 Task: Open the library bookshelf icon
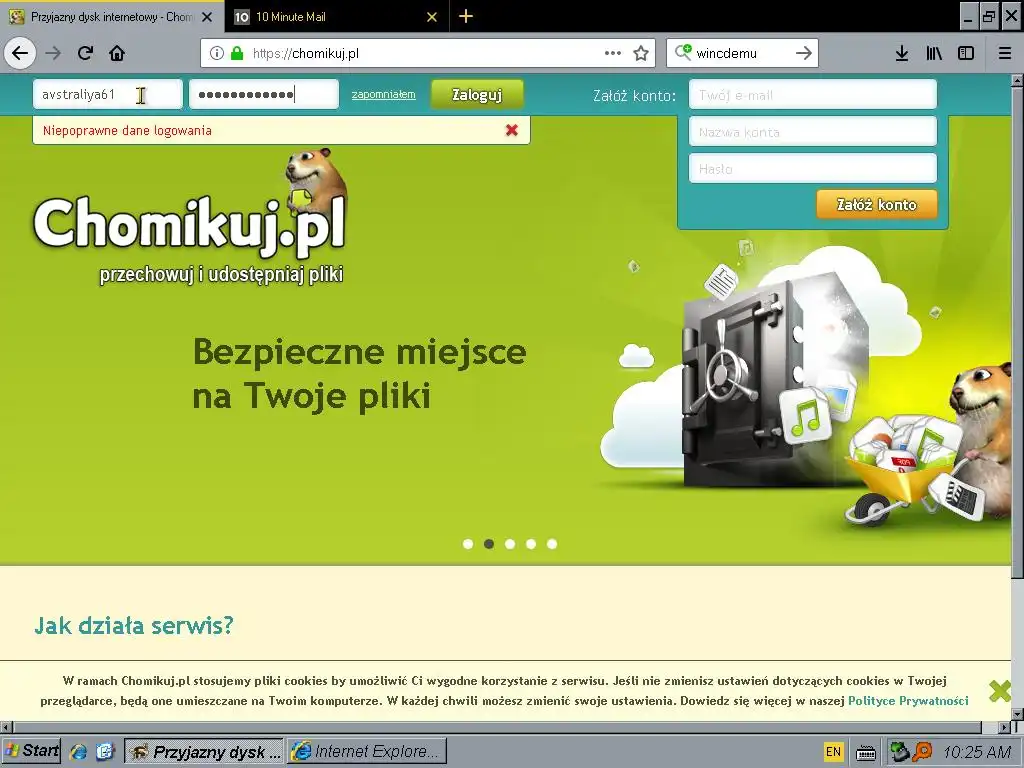tap(934, 53)
